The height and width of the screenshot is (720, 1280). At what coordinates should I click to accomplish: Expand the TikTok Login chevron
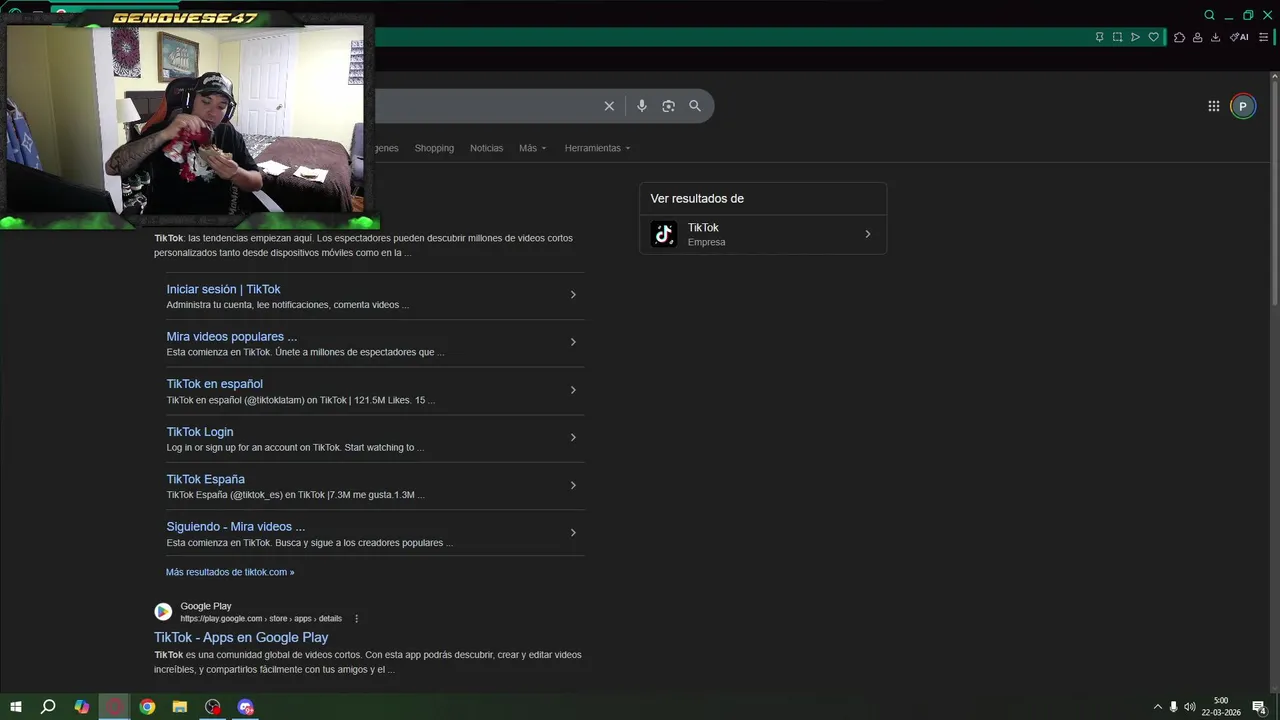(x=573, y=437)
